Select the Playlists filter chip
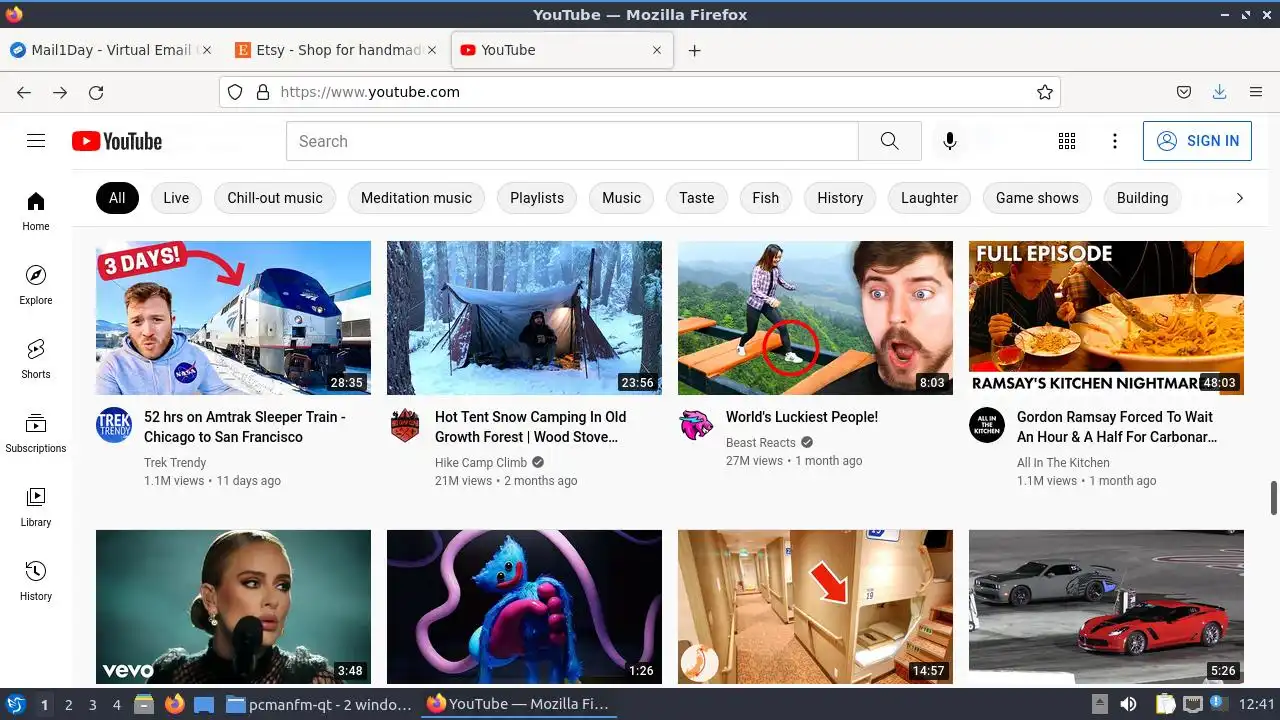This screenshot has width=1280, height=720. click(537, 198)
